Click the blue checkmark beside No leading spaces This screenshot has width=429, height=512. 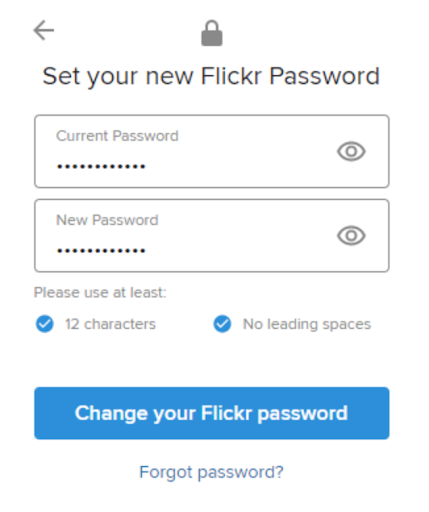tap(222, 324)
